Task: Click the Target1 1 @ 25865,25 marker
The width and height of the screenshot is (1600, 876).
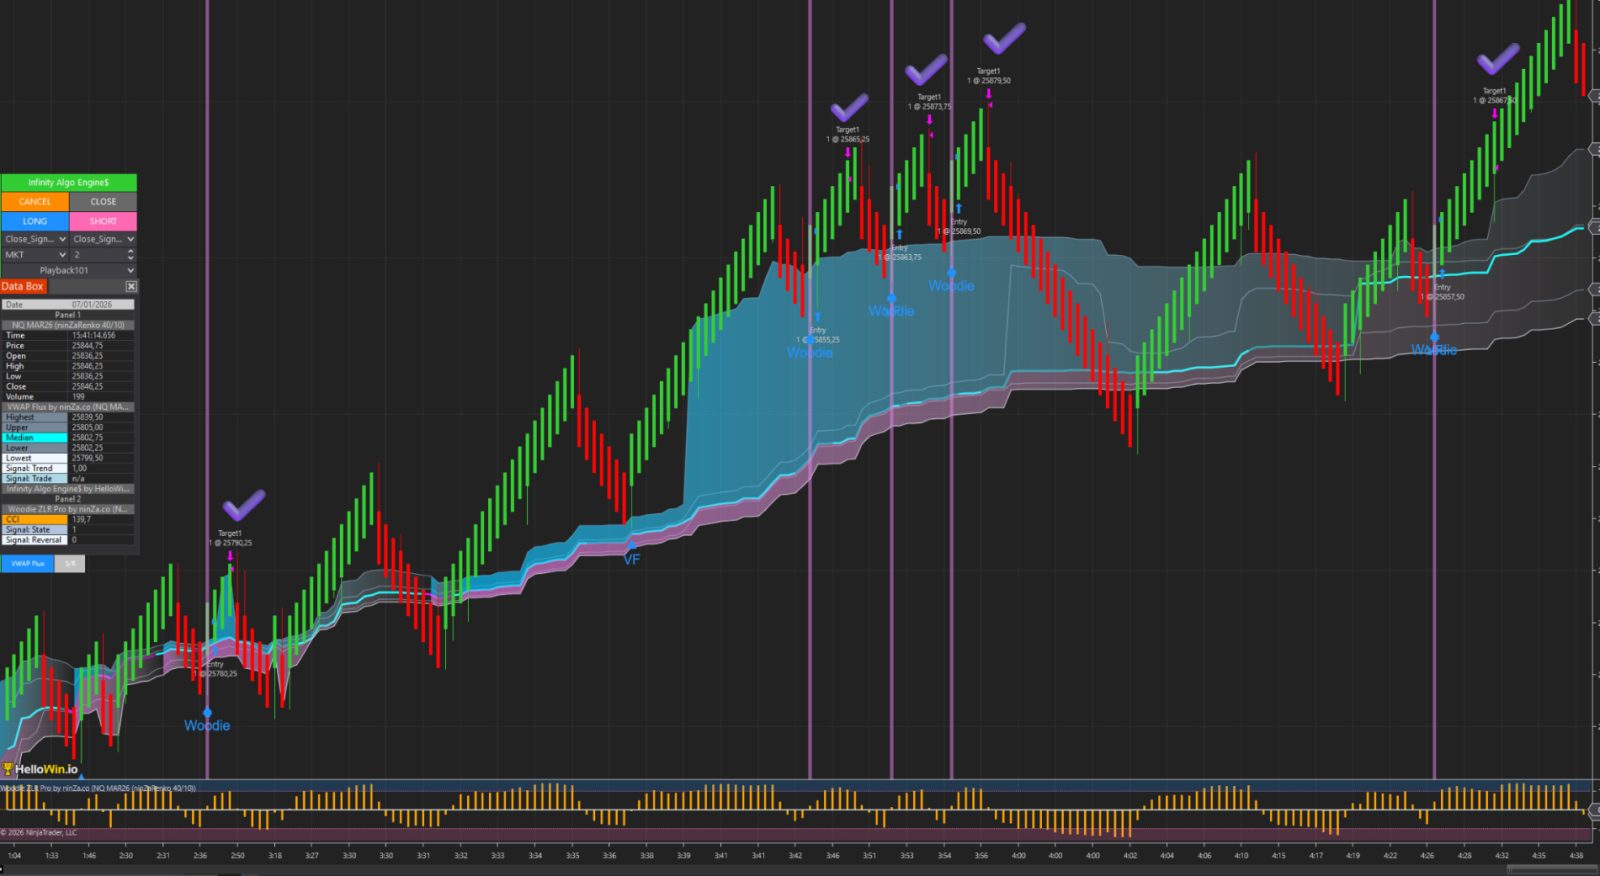Action: pos(848,134)
